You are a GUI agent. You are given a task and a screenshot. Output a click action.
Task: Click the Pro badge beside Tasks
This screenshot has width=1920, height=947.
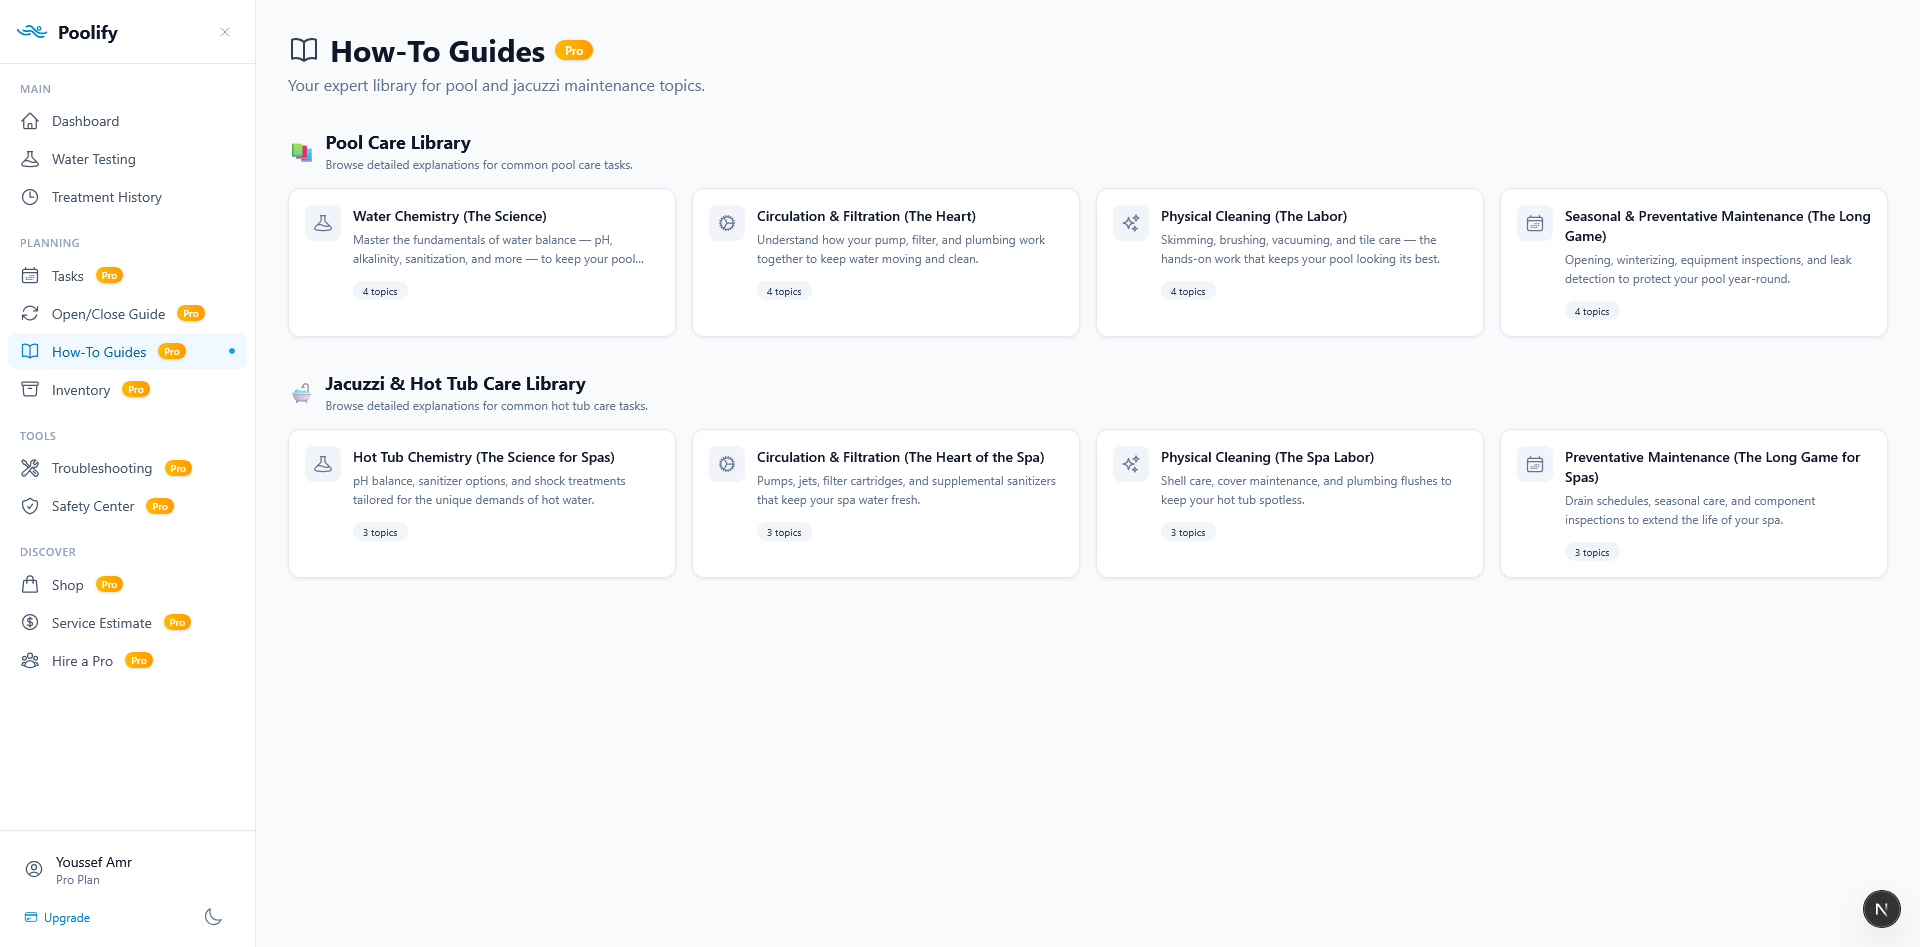(x=110, y=275)
